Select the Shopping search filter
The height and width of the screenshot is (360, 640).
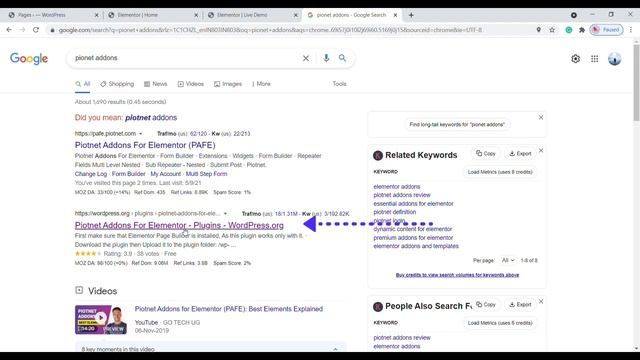point(117,84)
